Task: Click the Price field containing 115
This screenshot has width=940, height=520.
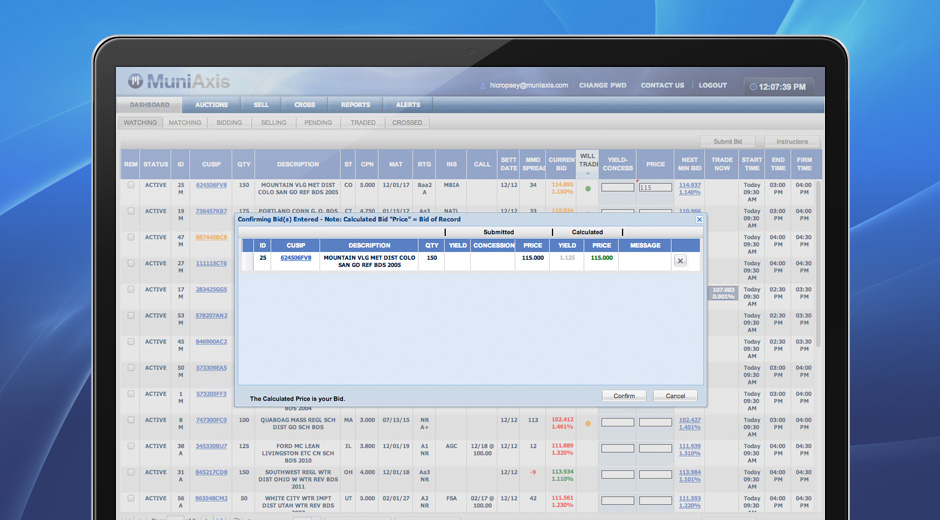Action: pos(655,188)
